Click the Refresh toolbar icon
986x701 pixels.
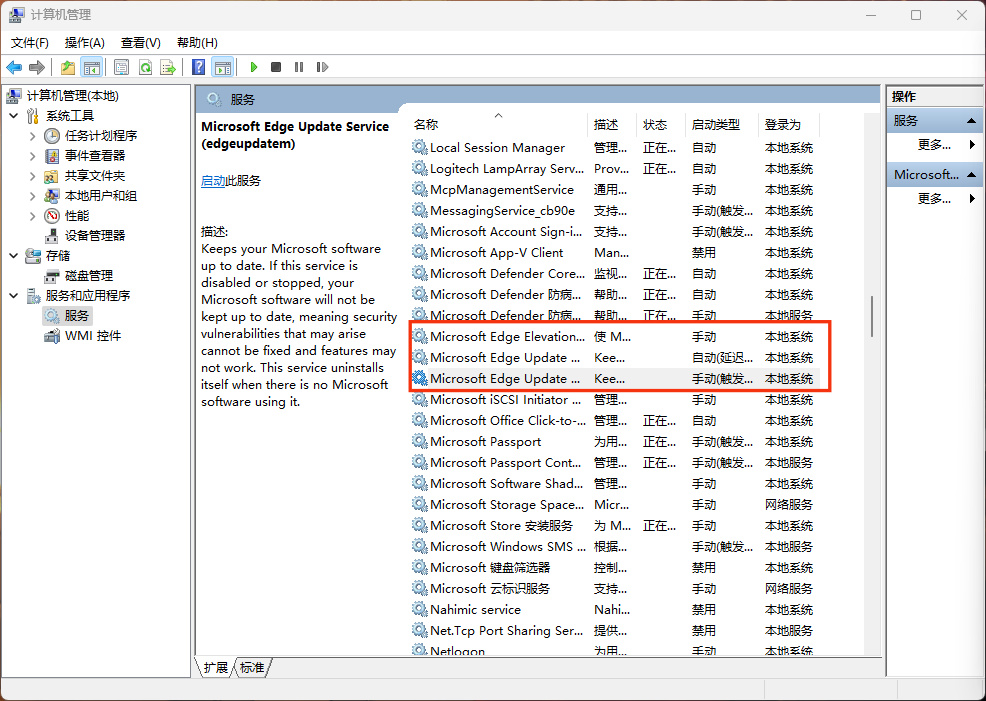145,67
